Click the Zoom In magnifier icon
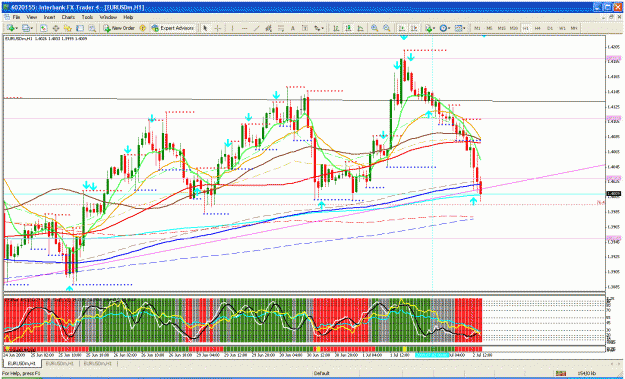The width and height of the screenshot is (625, 379). pos(375,28)
